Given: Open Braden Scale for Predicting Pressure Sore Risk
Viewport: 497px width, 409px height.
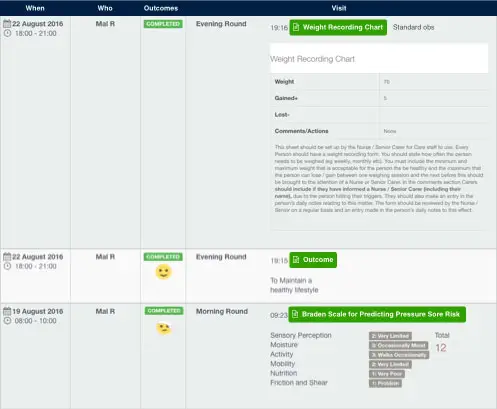Looking at the screenshot, I should pyautogui.click(x=377, y=314).
